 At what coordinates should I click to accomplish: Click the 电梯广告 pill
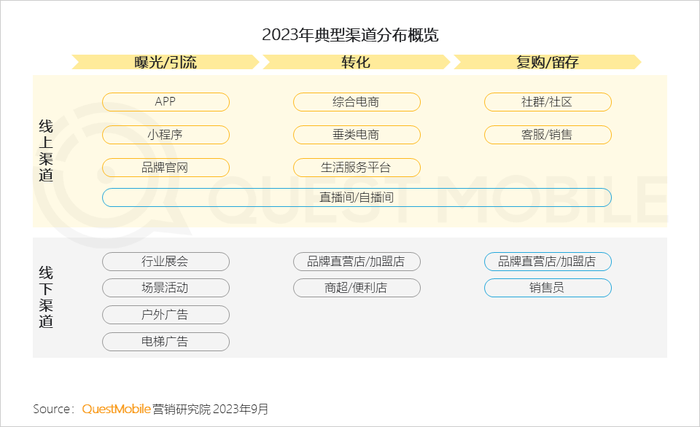tap(166, 342)
